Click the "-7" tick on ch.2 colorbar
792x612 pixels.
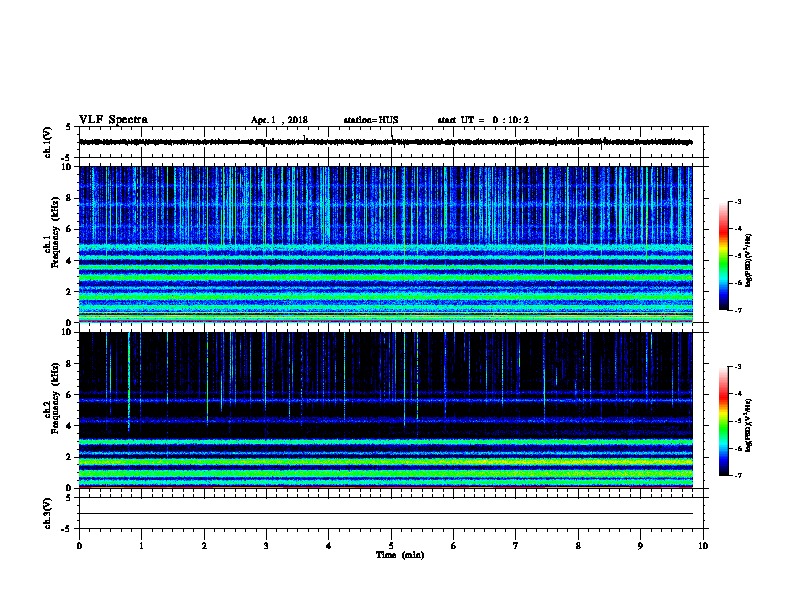(738, 475)
